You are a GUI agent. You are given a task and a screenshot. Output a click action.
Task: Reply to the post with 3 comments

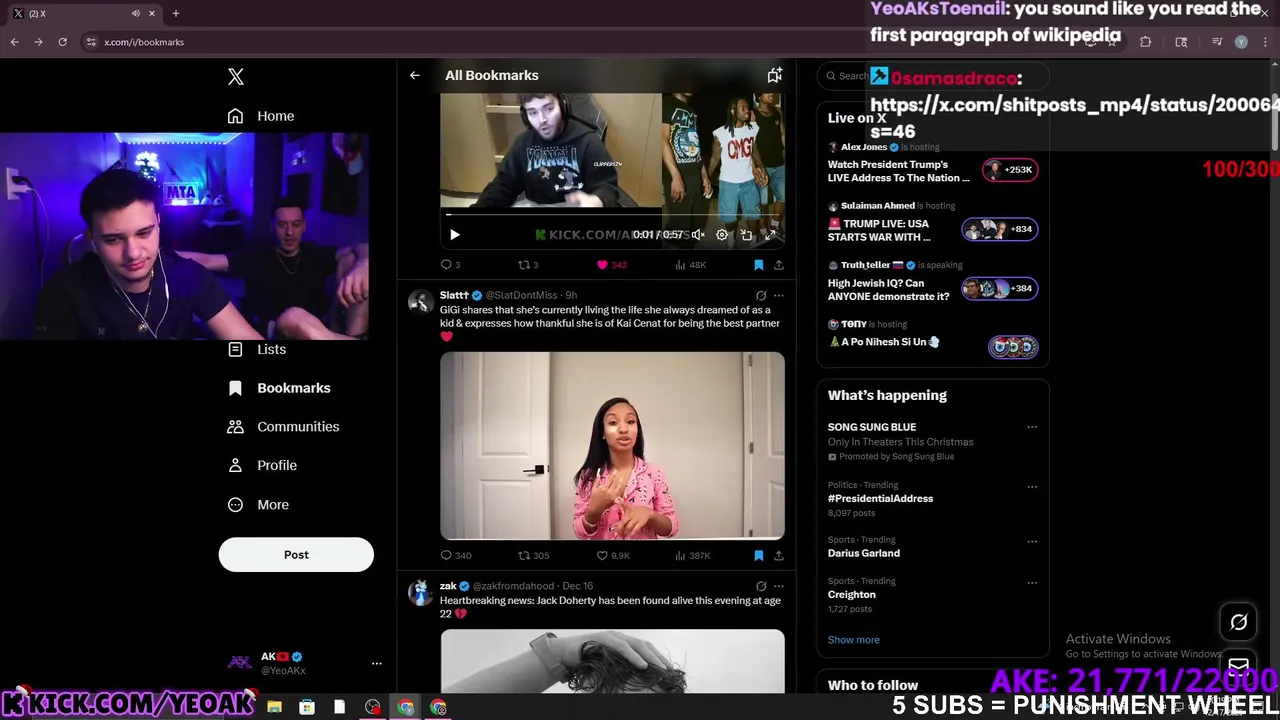[x=450, y=265]
